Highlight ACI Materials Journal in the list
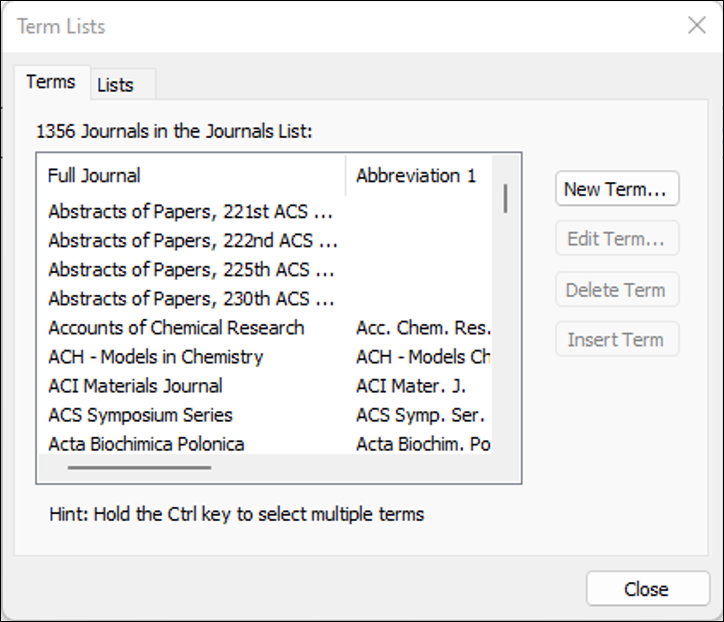The height and width of the screenshot is (622, 724). point(135,386)
